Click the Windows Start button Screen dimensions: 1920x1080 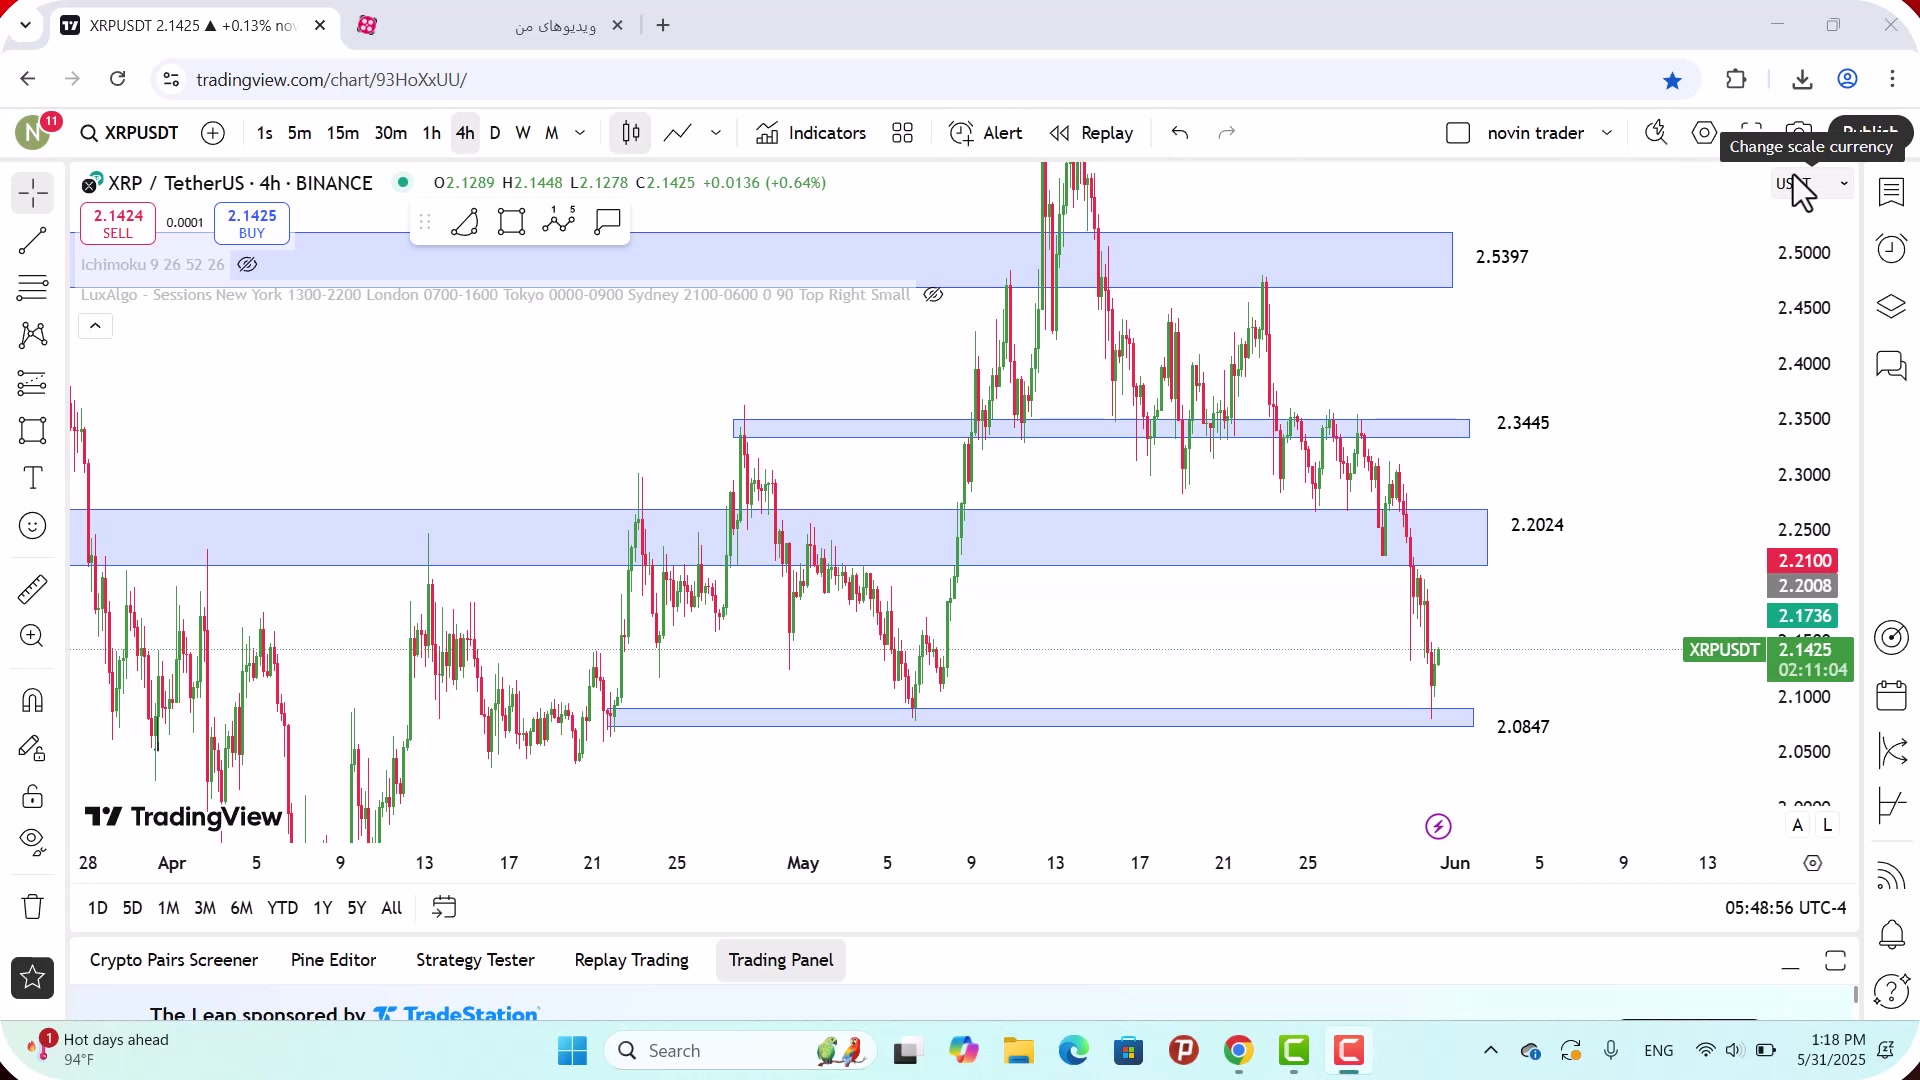click(x=572, y=1051)
